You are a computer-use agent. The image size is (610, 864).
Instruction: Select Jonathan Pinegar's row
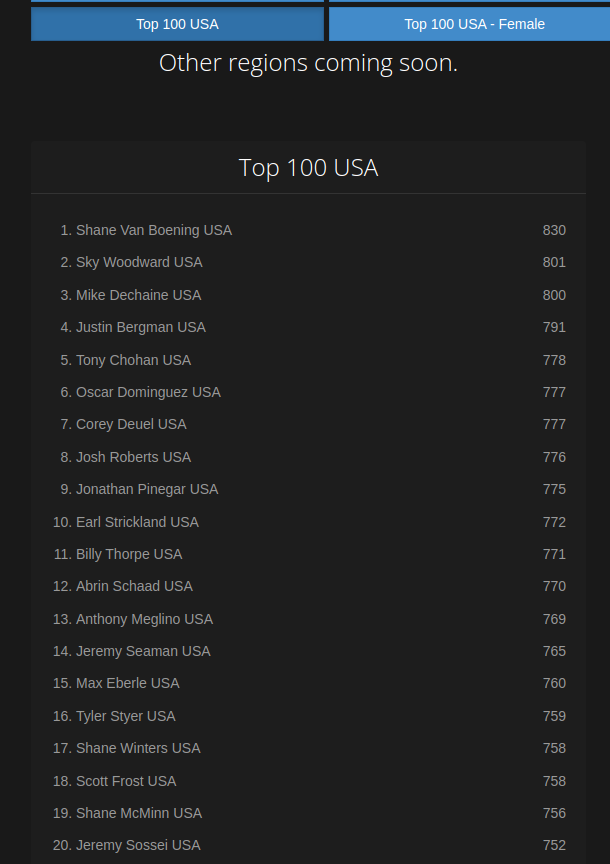click(x=146, y=489)
